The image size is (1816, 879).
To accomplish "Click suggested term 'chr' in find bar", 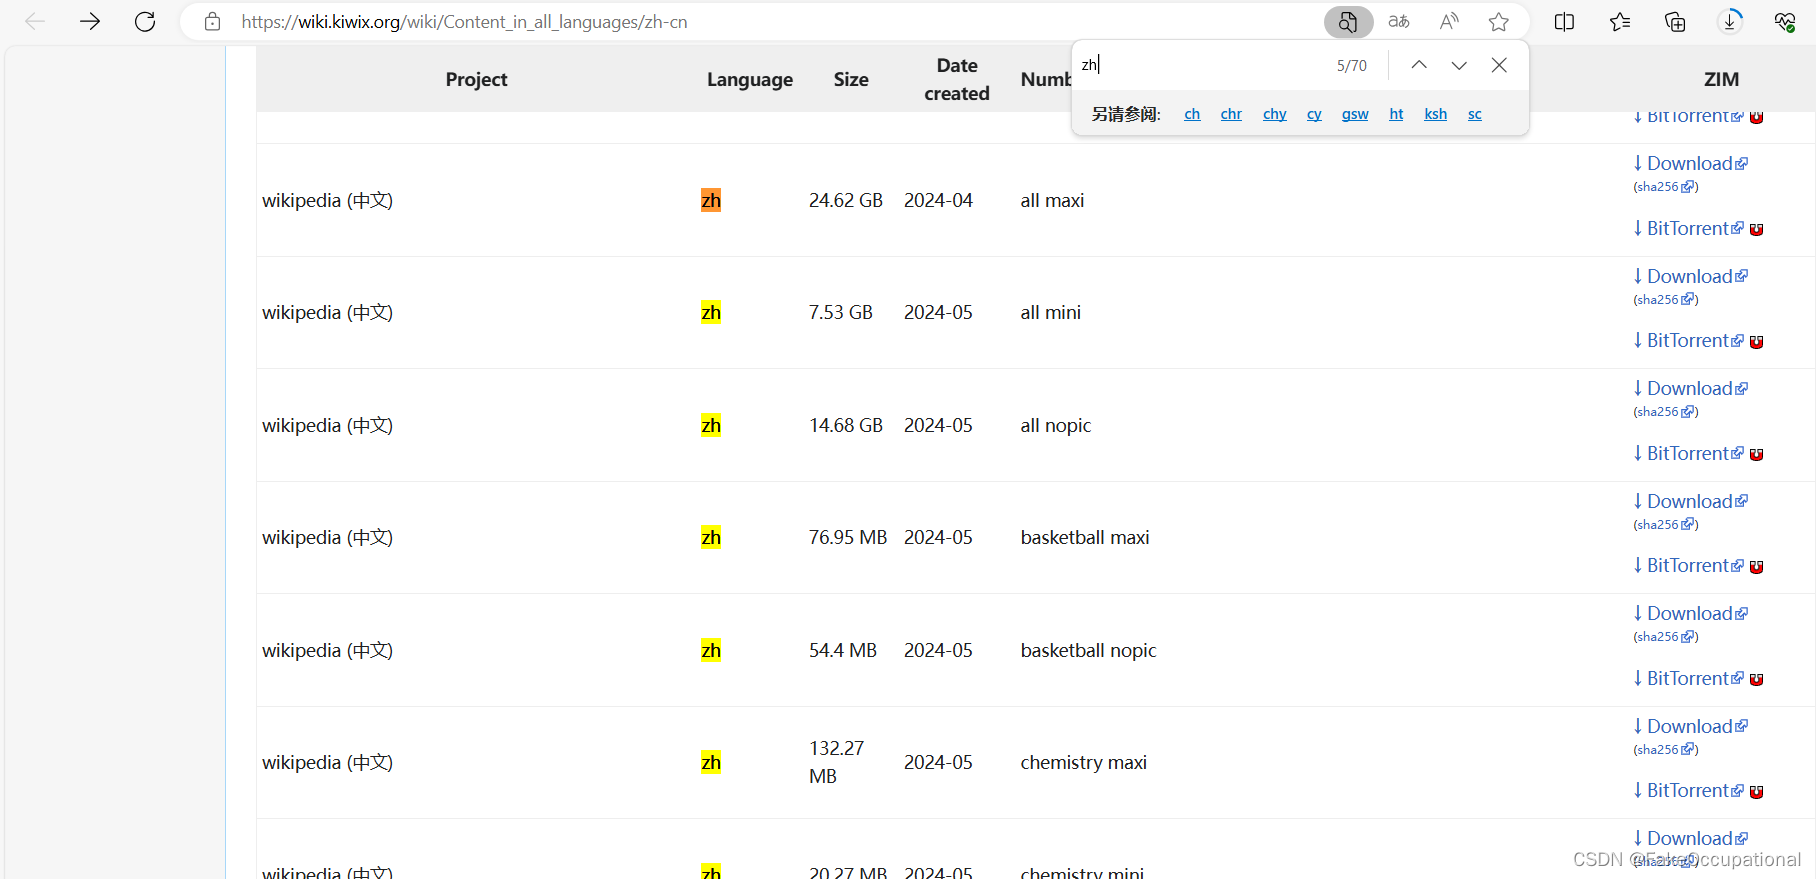I will tap(1231, 114).
